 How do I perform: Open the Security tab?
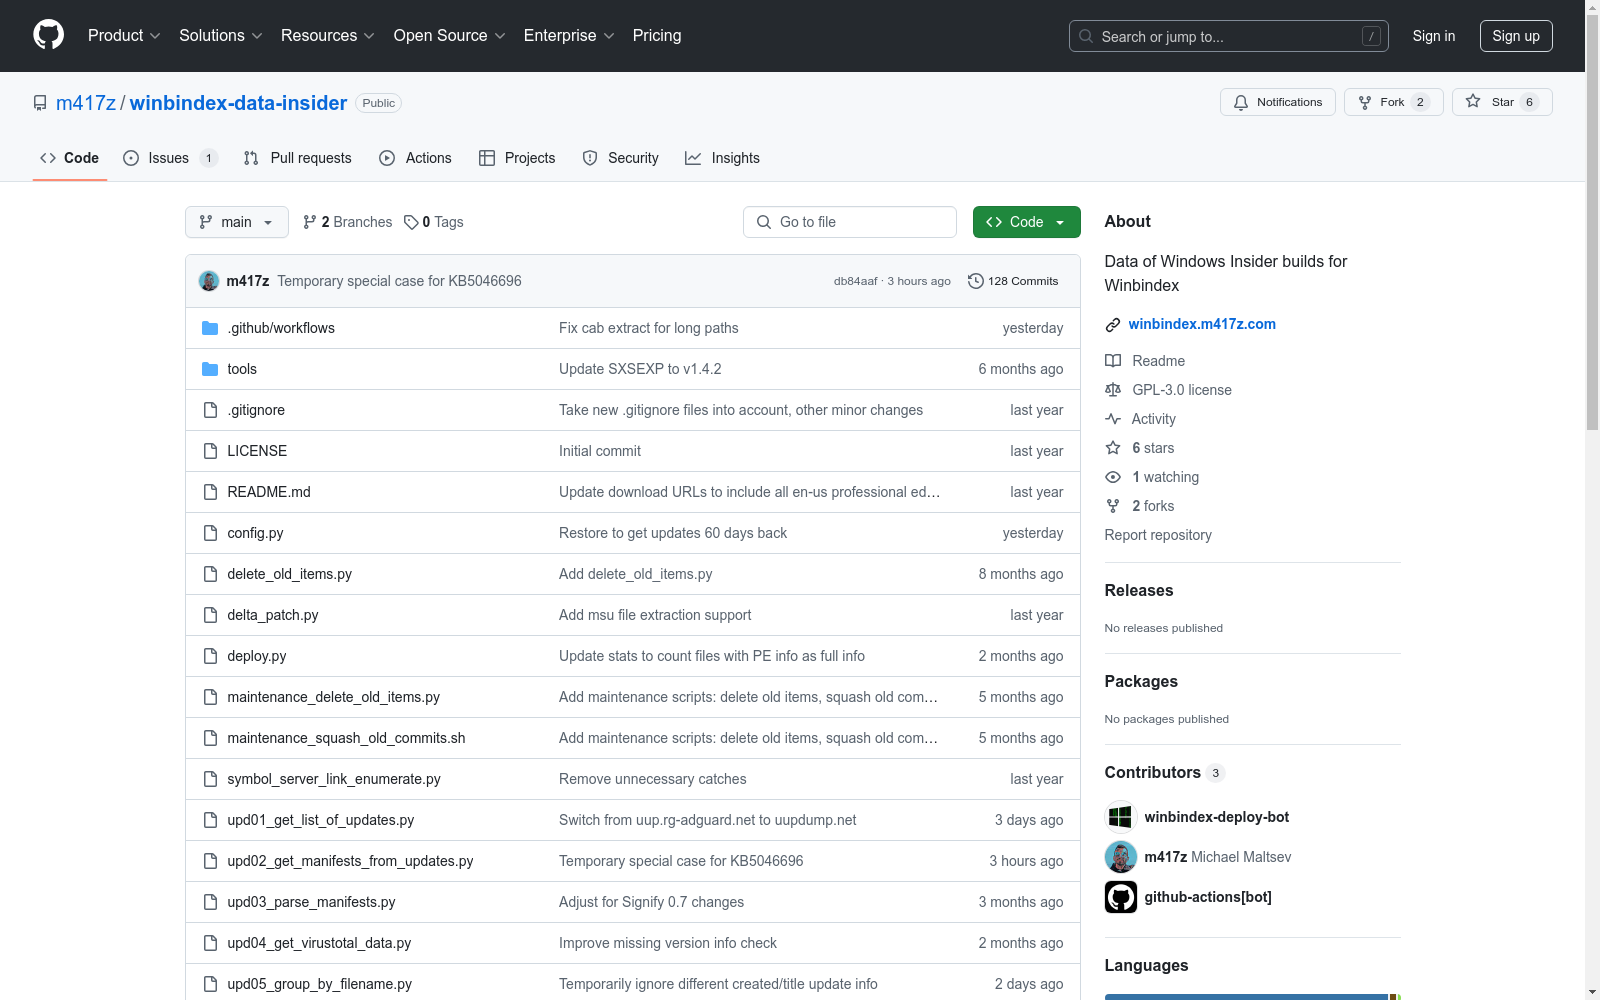(x=621, y=158)
